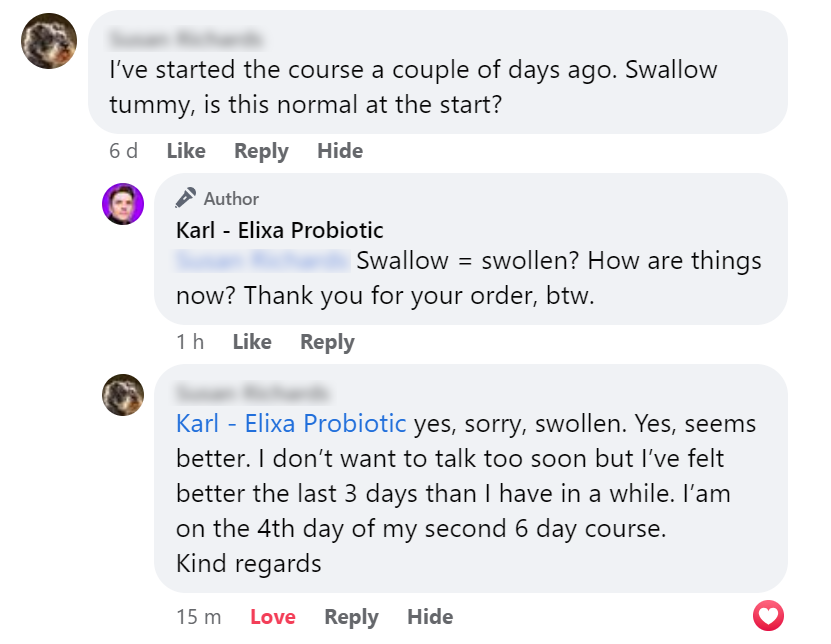This screenshot has width=831, height=644.
Task: Reply to Karl's 'Swallow = swollen?' comment
Action: (x=327, y=342)
